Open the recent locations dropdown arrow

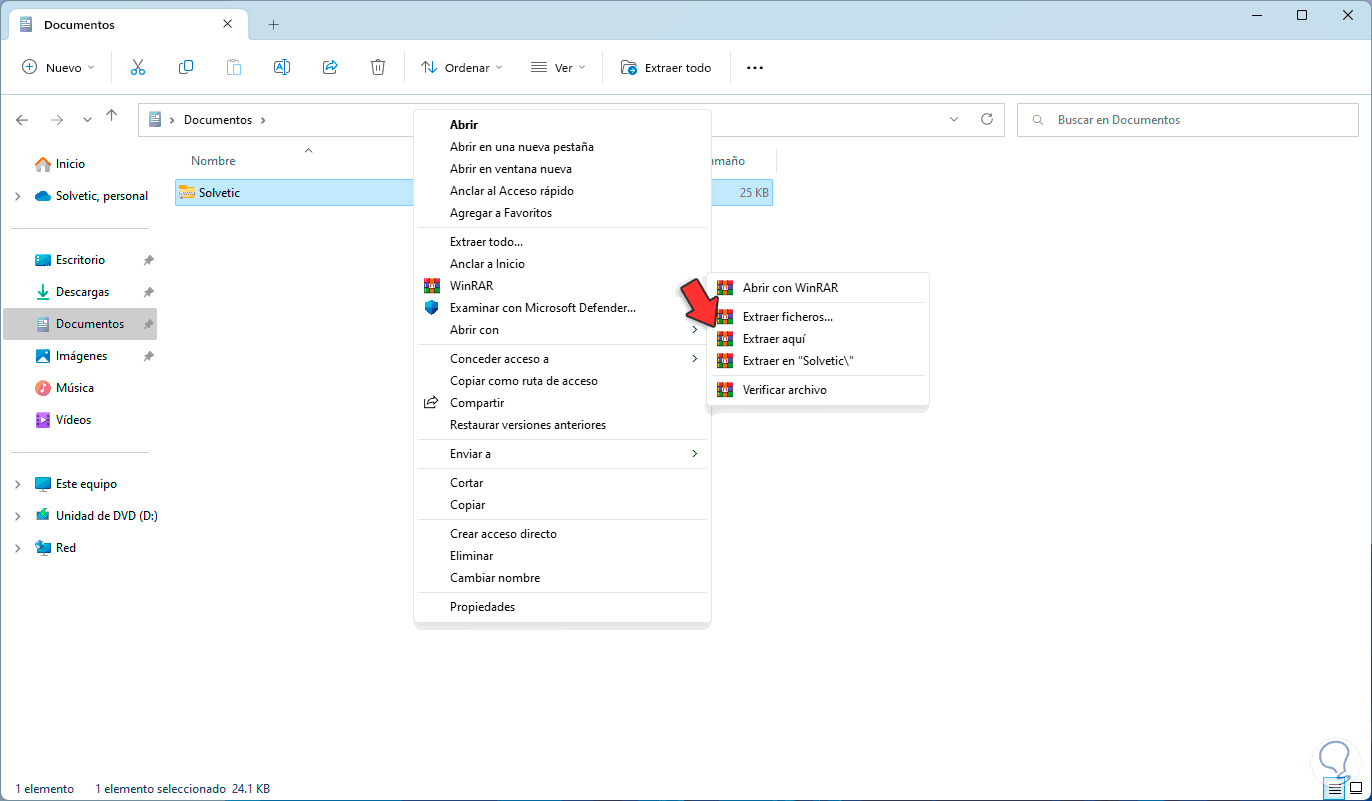87,120
